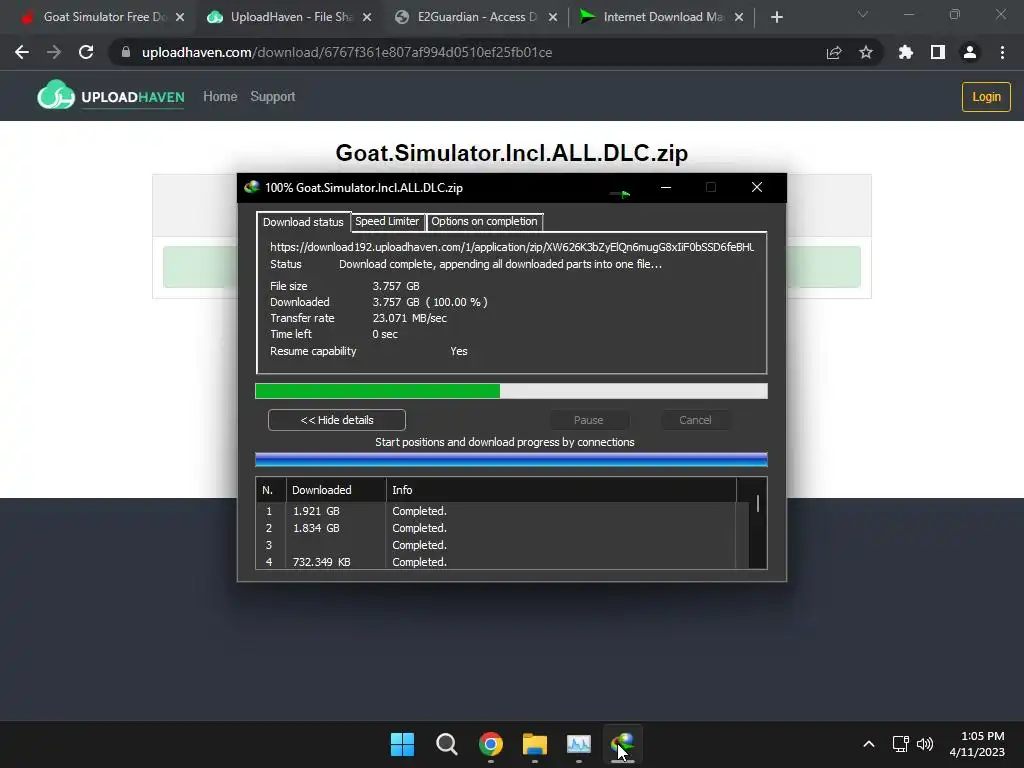Close the UploadHaven browser tab
The height and width of the screenshot is (768, 1024).
(x=367, y=17)
